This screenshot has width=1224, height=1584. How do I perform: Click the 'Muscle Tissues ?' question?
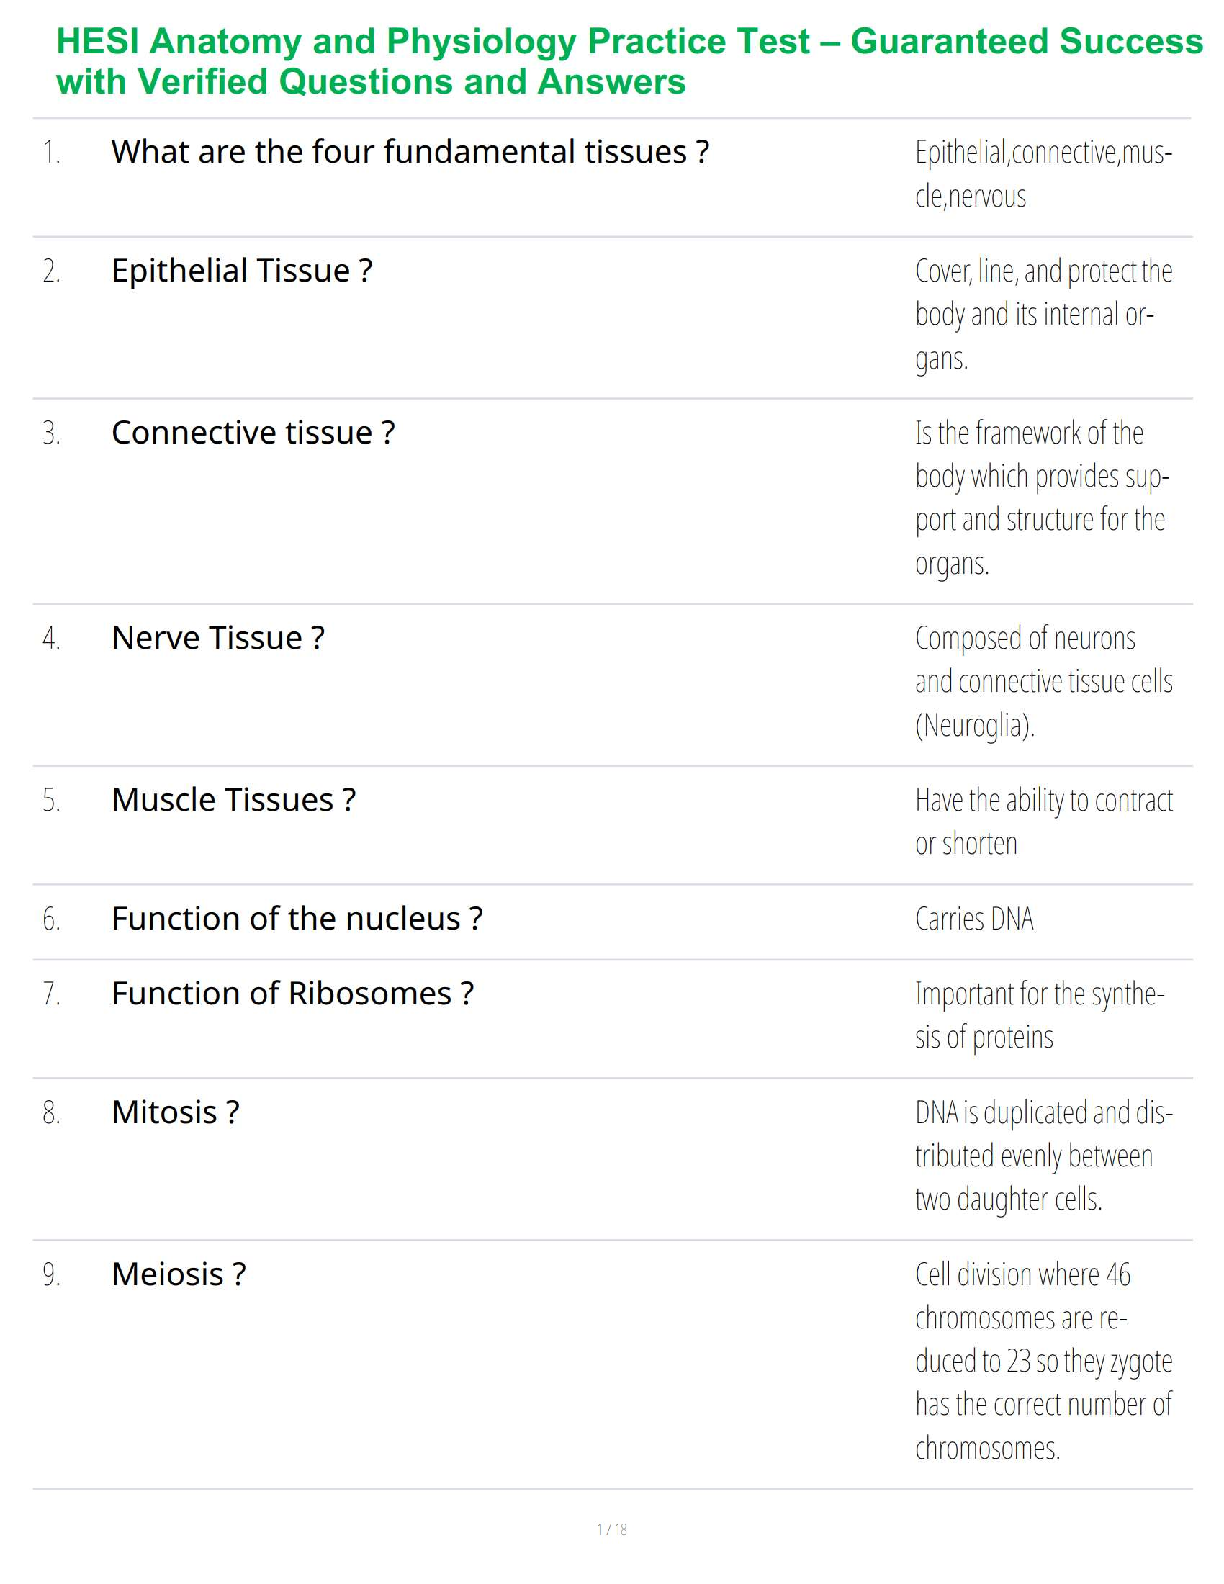233,800
